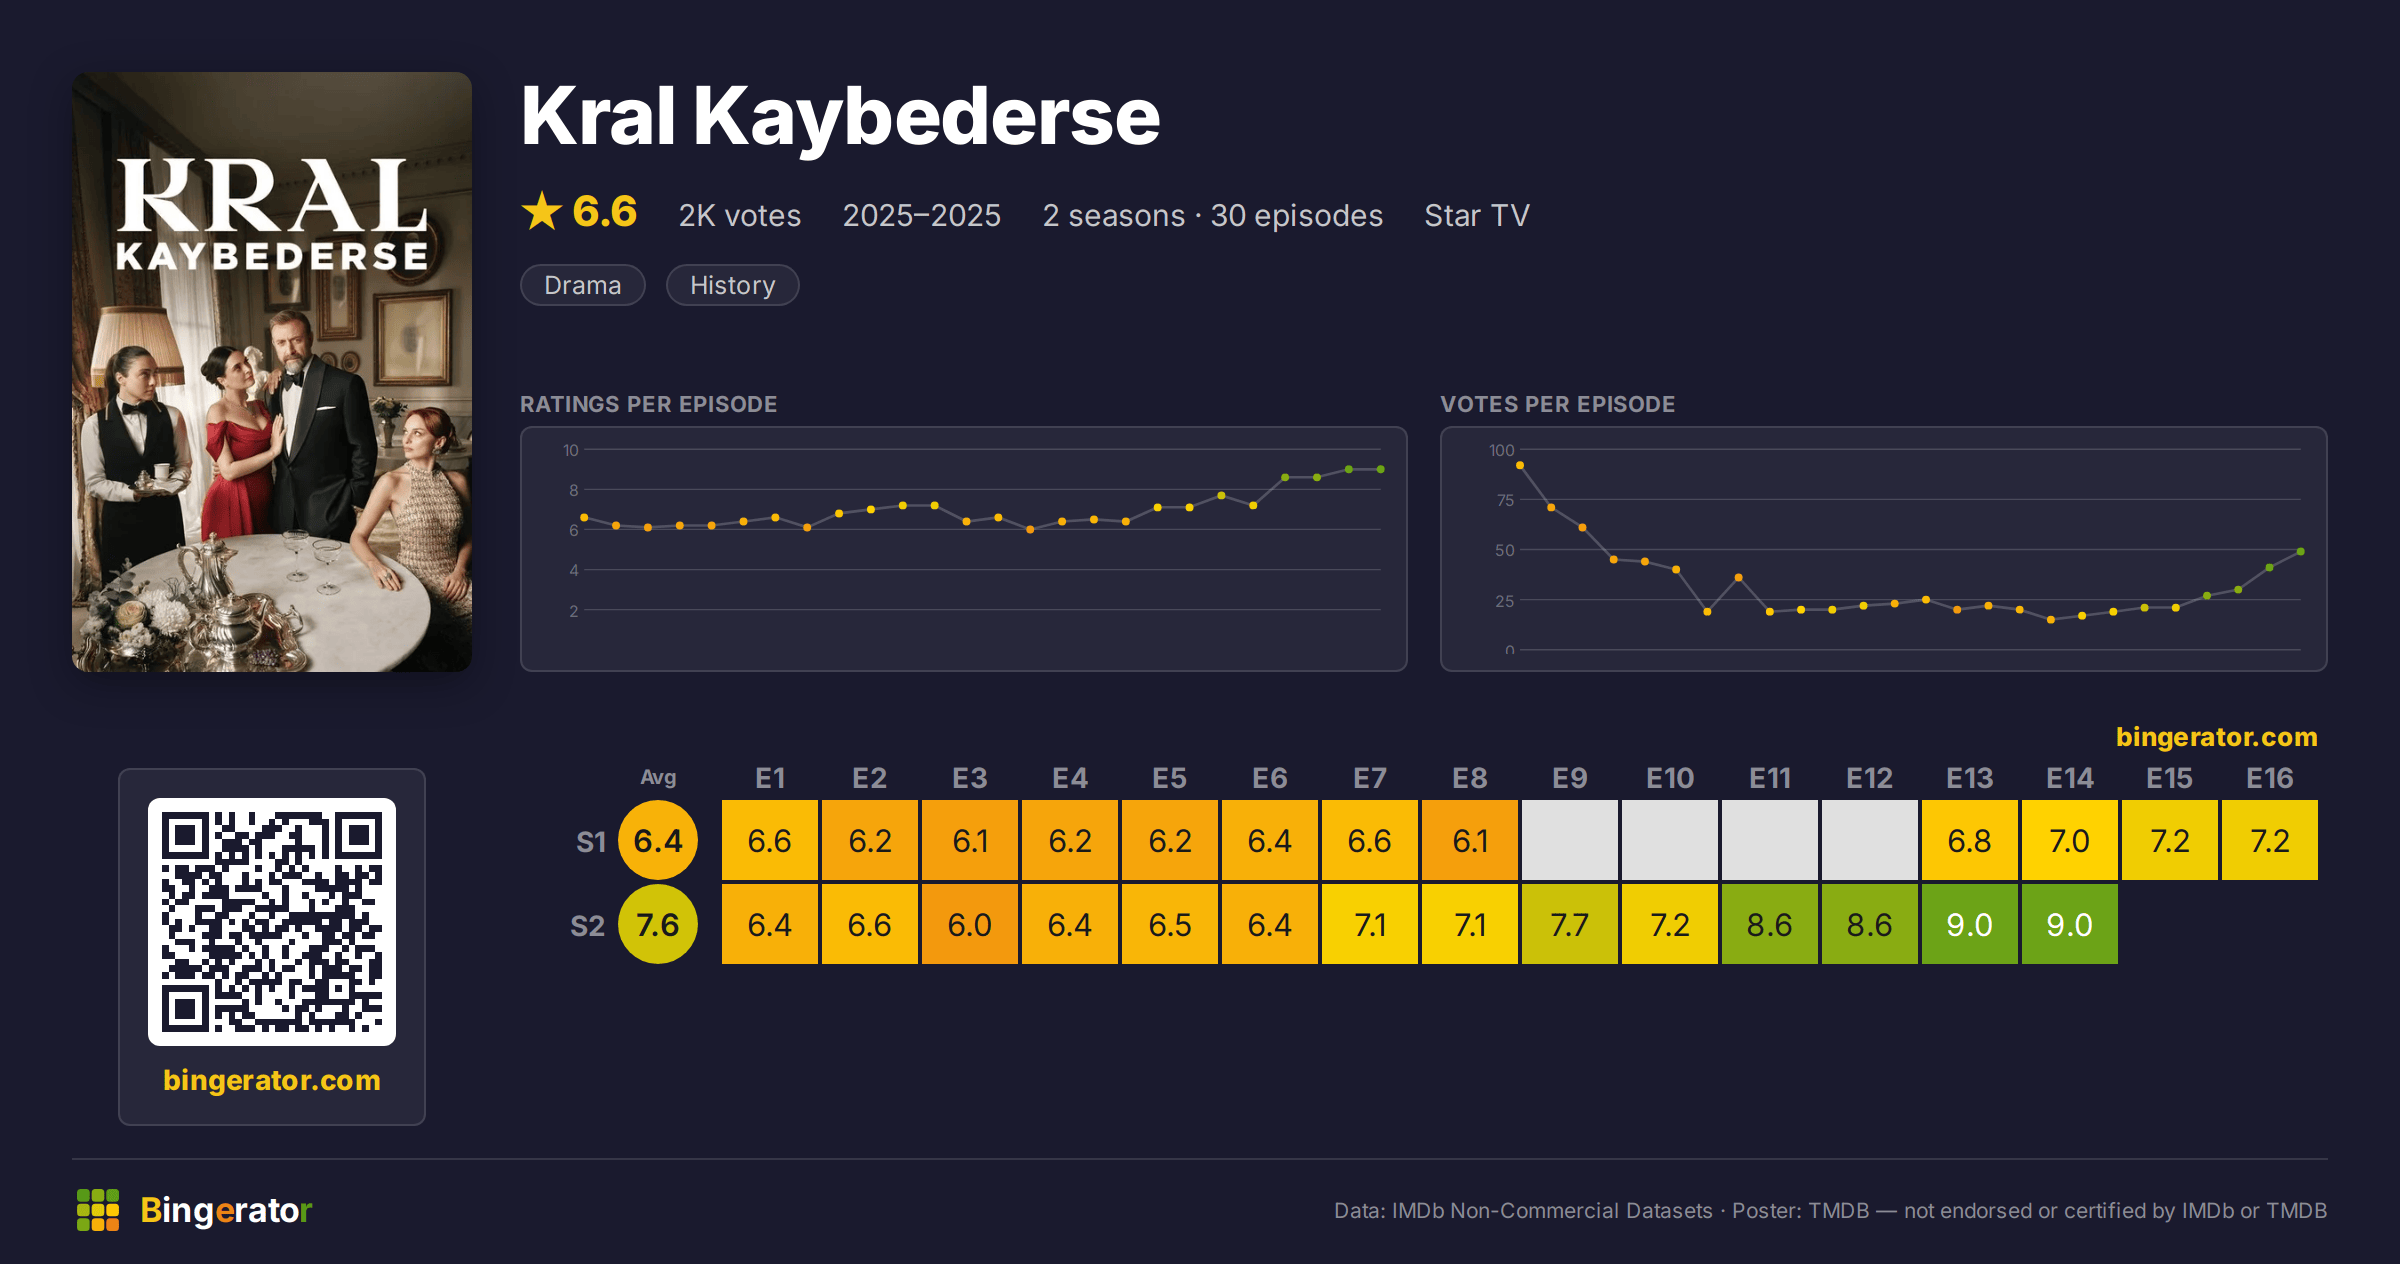Open the Drama genre tag

tap(583, 285)
